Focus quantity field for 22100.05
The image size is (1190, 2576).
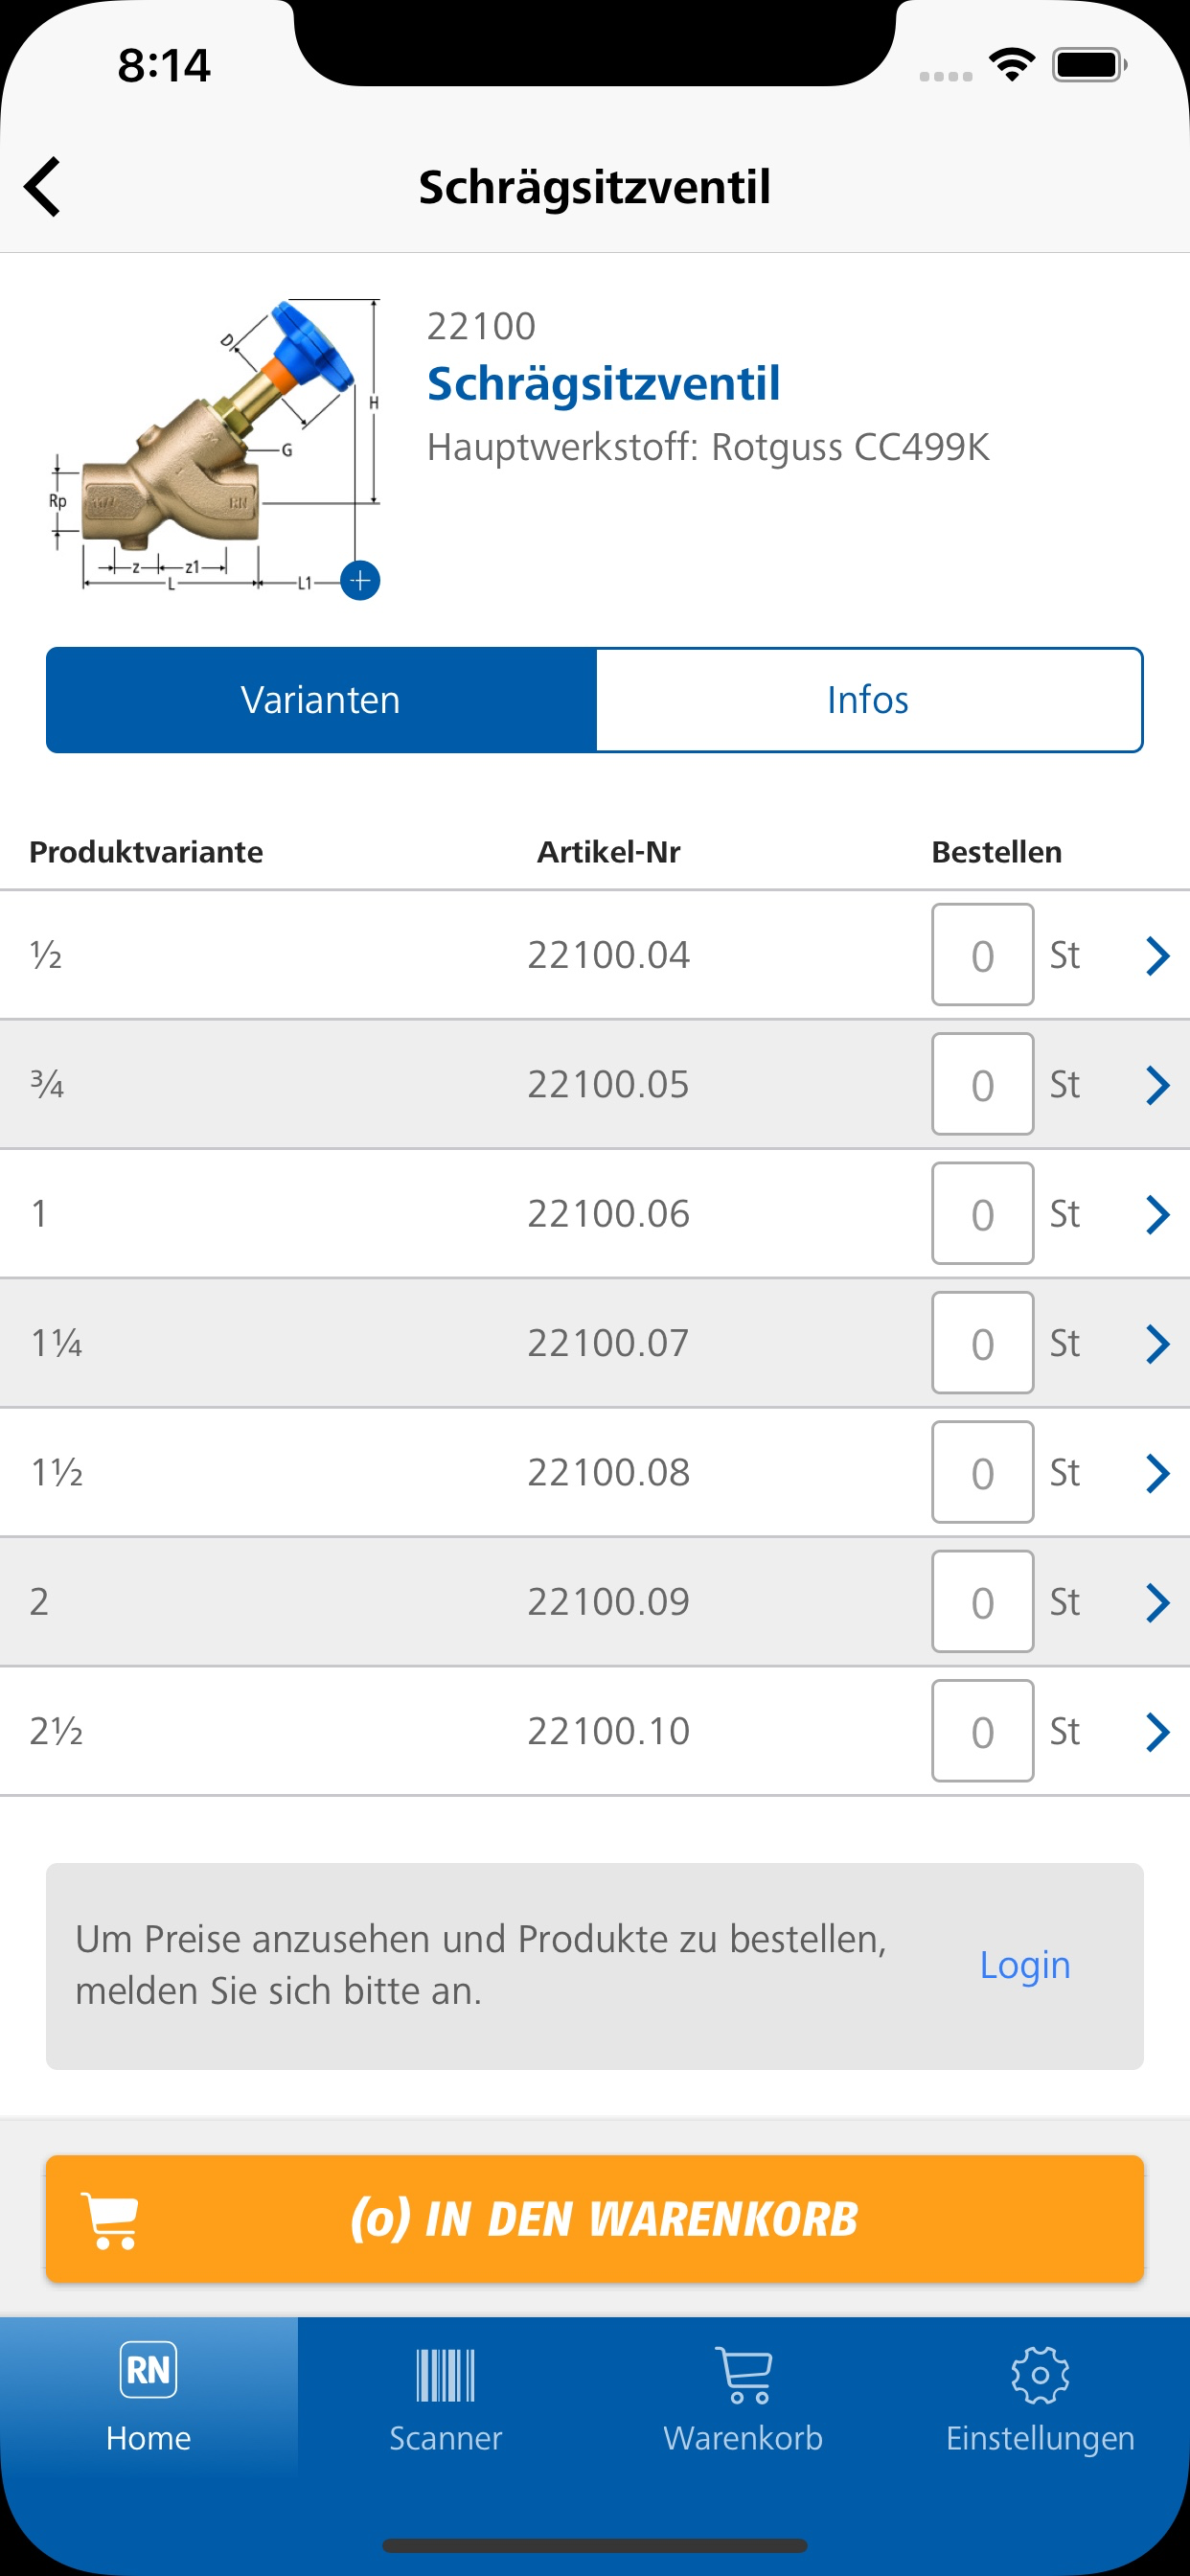click(x=982, y=1084)
